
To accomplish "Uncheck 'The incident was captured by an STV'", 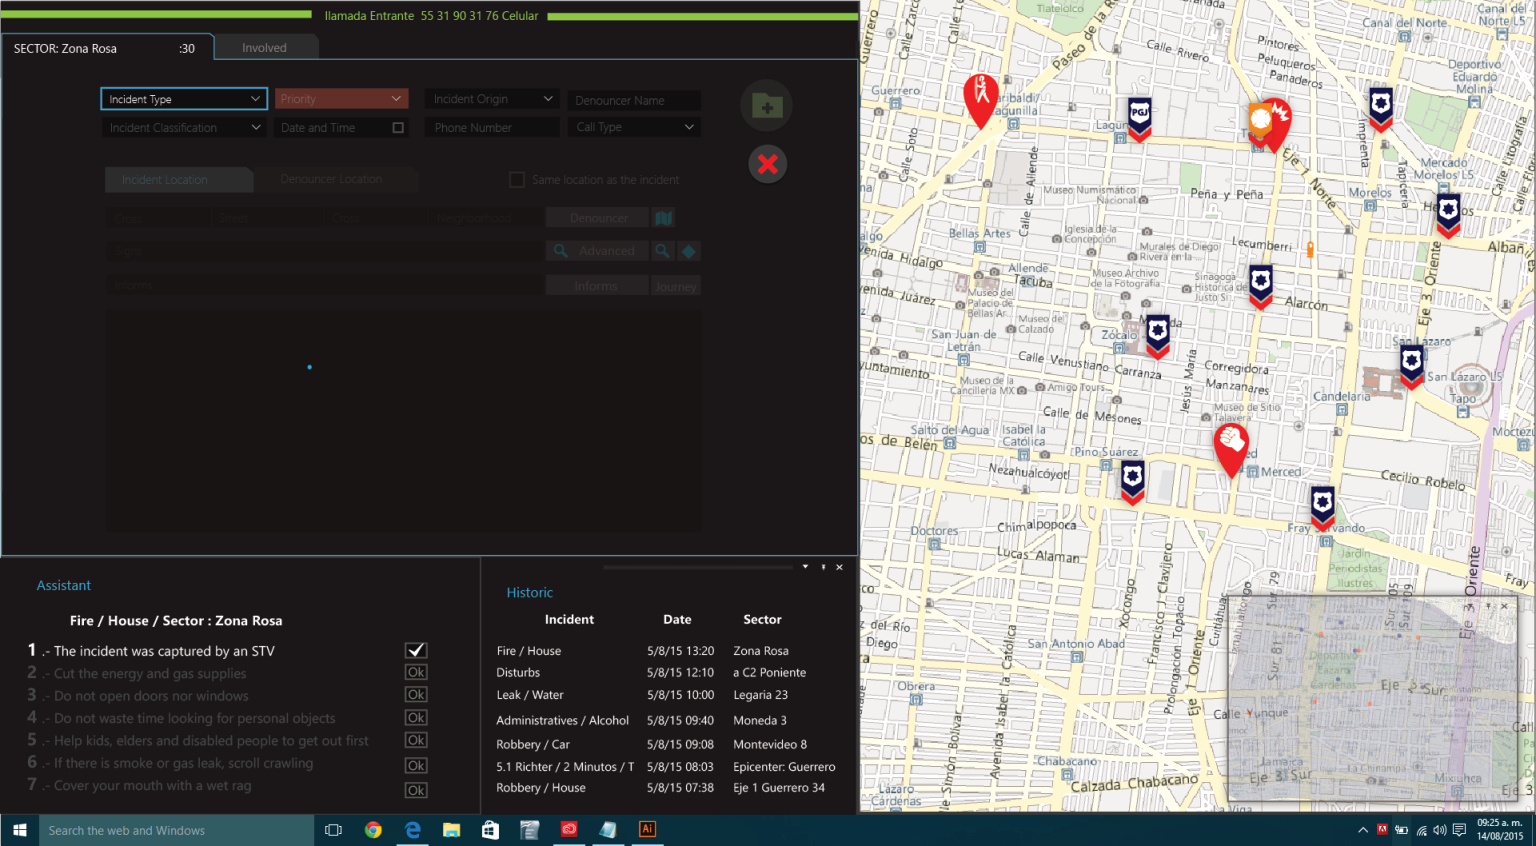I will pyautogui.click(x=416, y=650).
